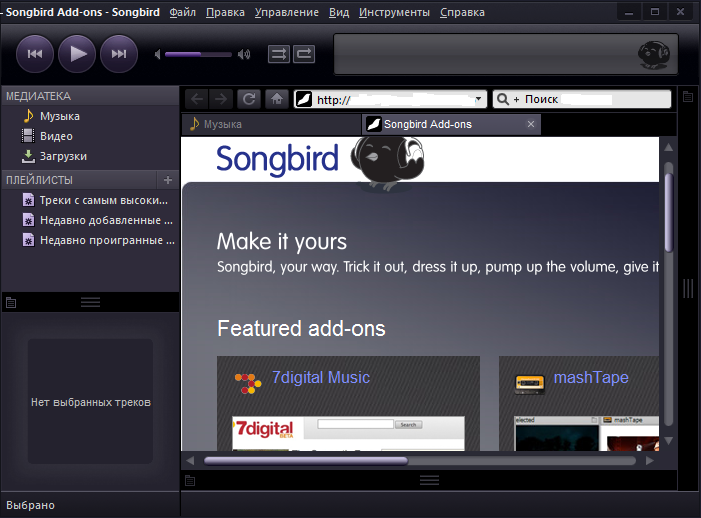Click the vertical scrollbar down arrow
This screenshot has height=518, width=701.
click(x=668, y=441)
